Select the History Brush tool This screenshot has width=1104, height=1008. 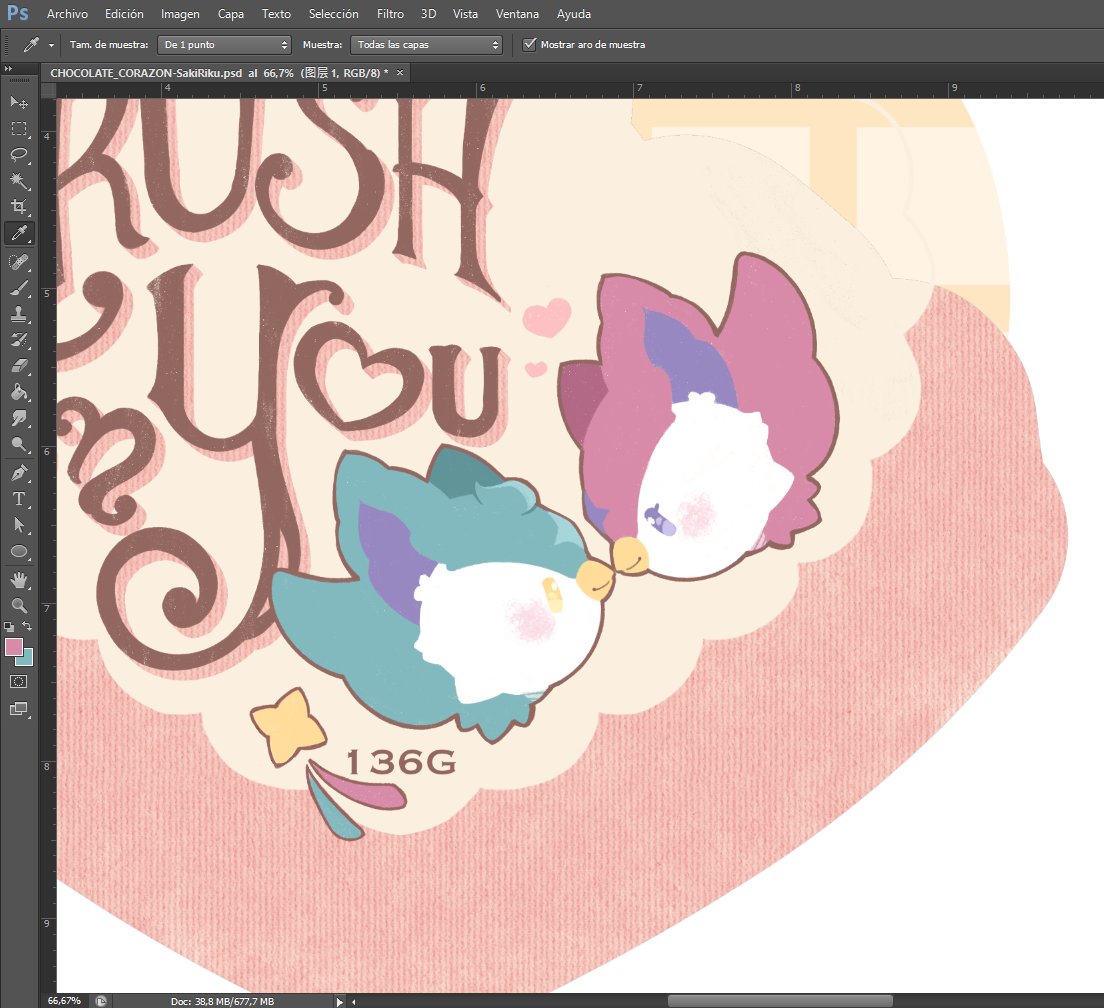19,340
